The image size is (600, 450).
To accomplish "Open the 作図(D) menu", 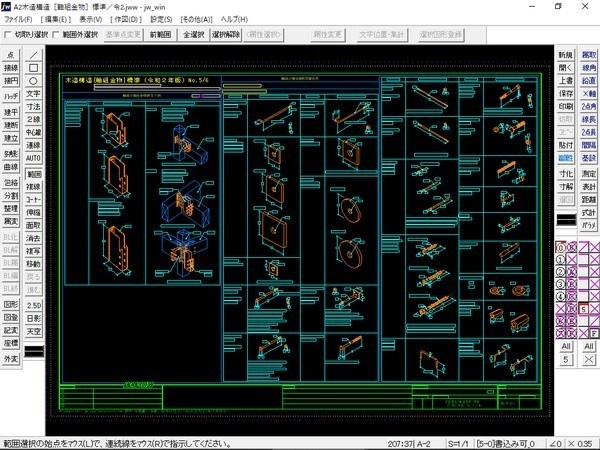I will (x=126, y=19).
